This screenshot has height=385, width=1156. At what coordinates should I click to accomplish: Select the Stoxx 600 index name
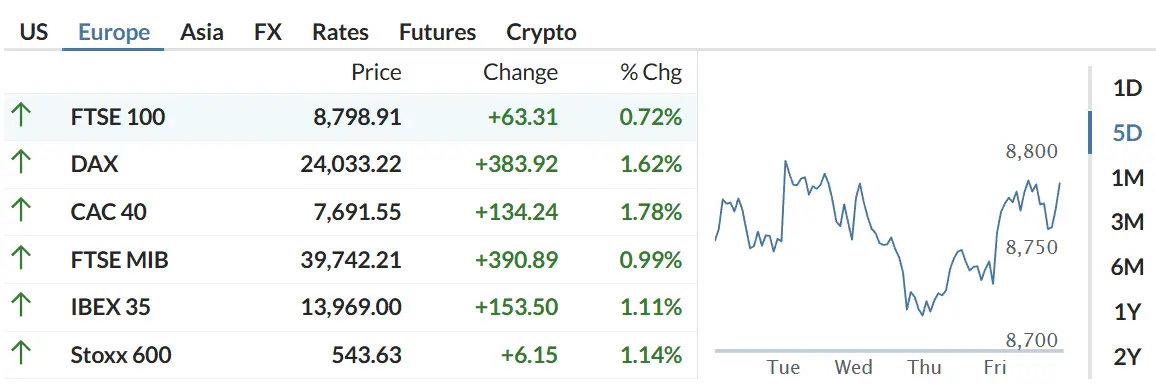[121, 355]
